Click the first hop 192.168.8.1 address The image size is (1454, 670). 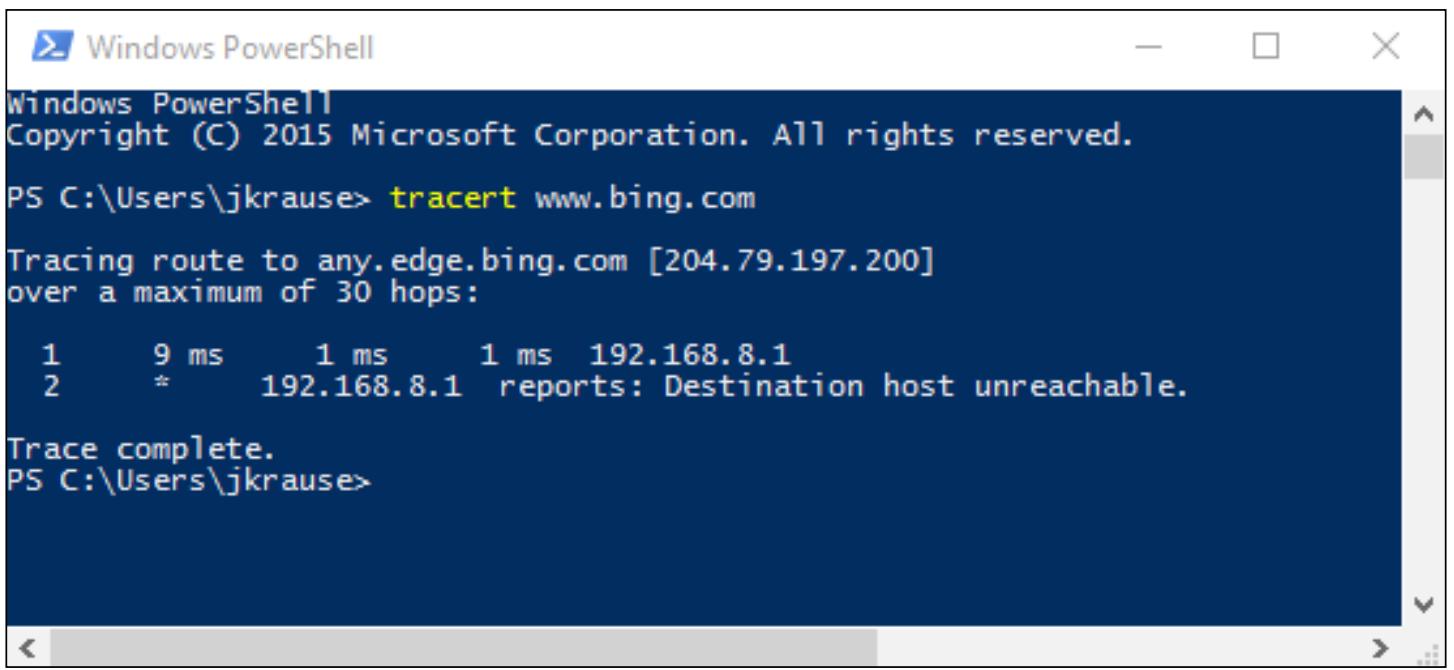coord(690,355)
